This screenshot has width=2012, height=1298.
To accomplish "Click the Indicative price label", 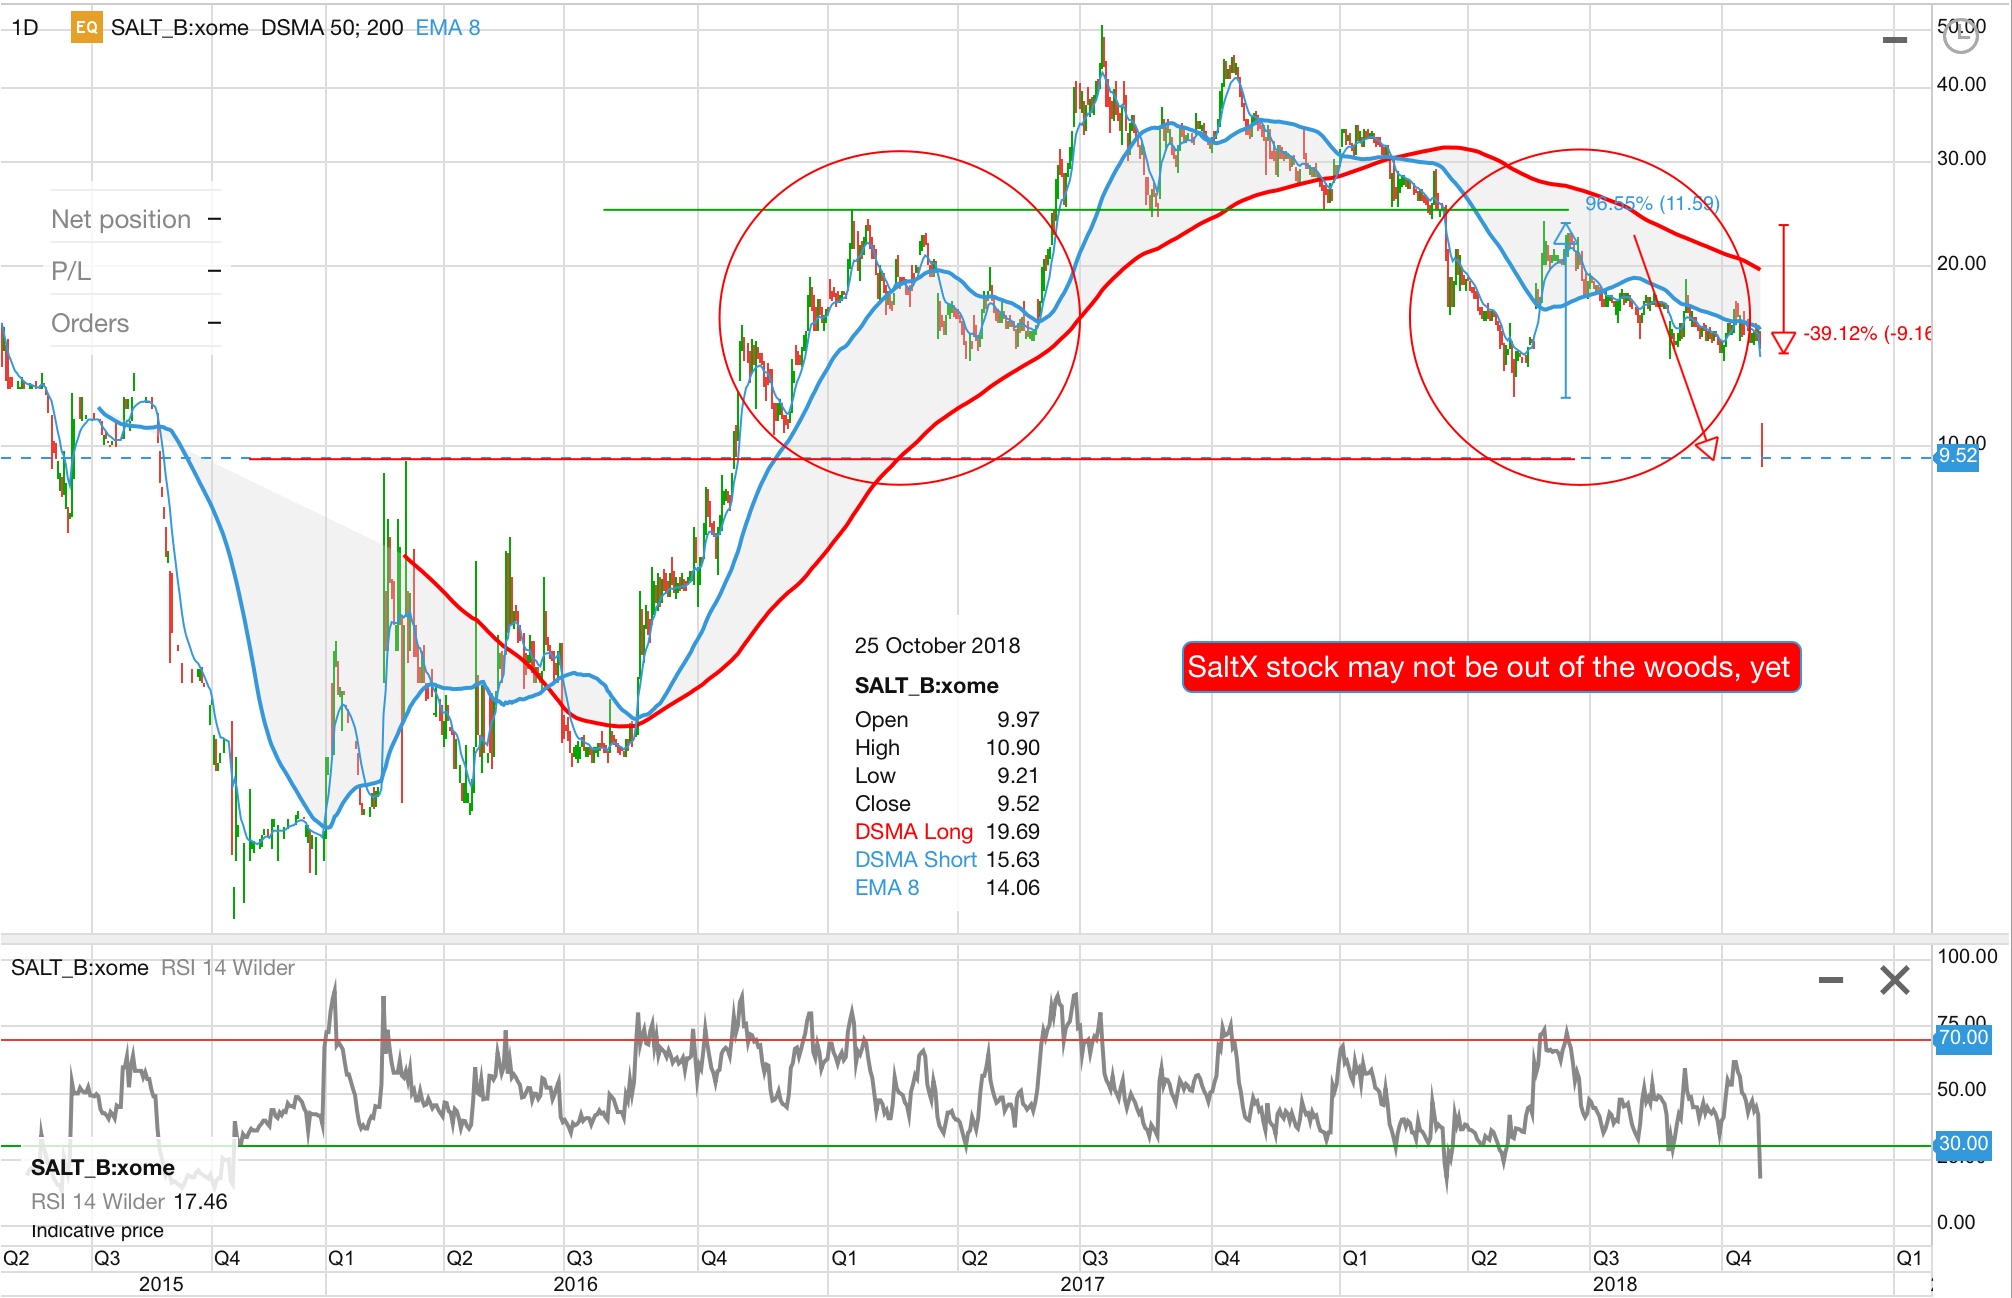I will click(97, 1231).
